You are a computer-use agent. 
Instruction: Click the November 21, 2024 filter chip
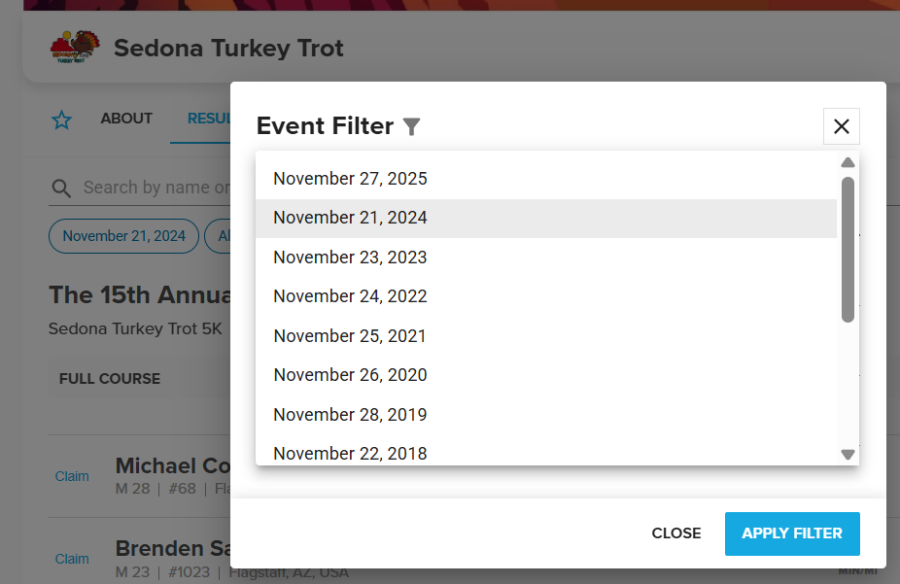tap(124, 236)
